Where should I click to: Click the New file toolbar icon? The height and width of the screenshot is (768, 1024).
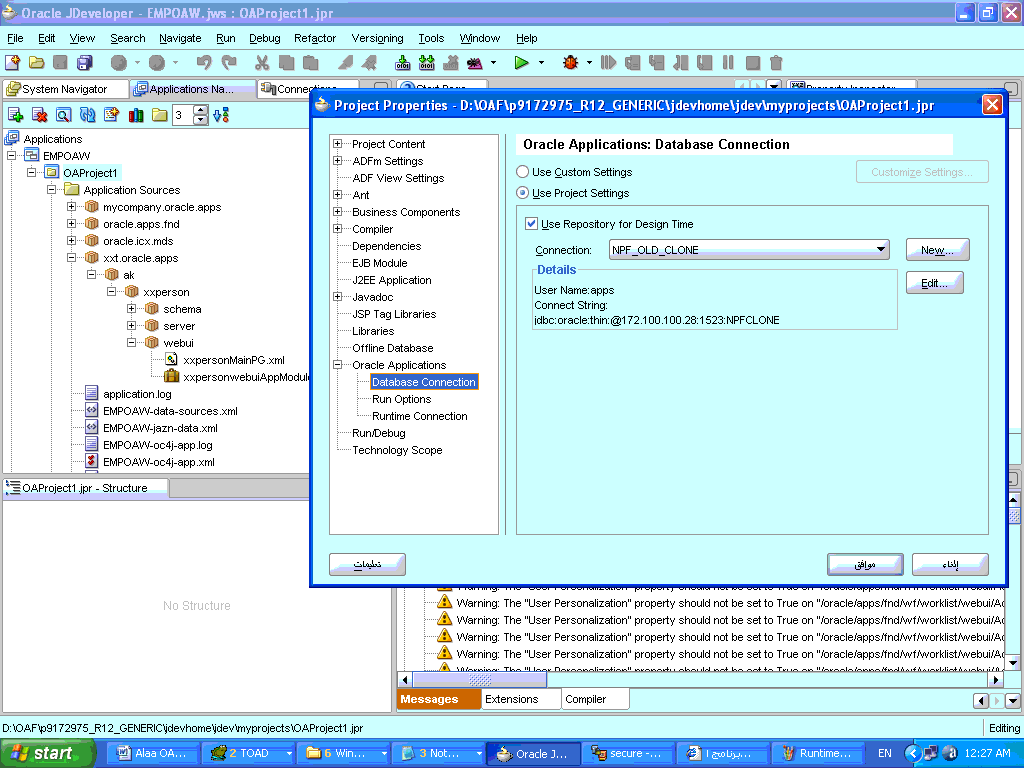click(x=12, y=63)
